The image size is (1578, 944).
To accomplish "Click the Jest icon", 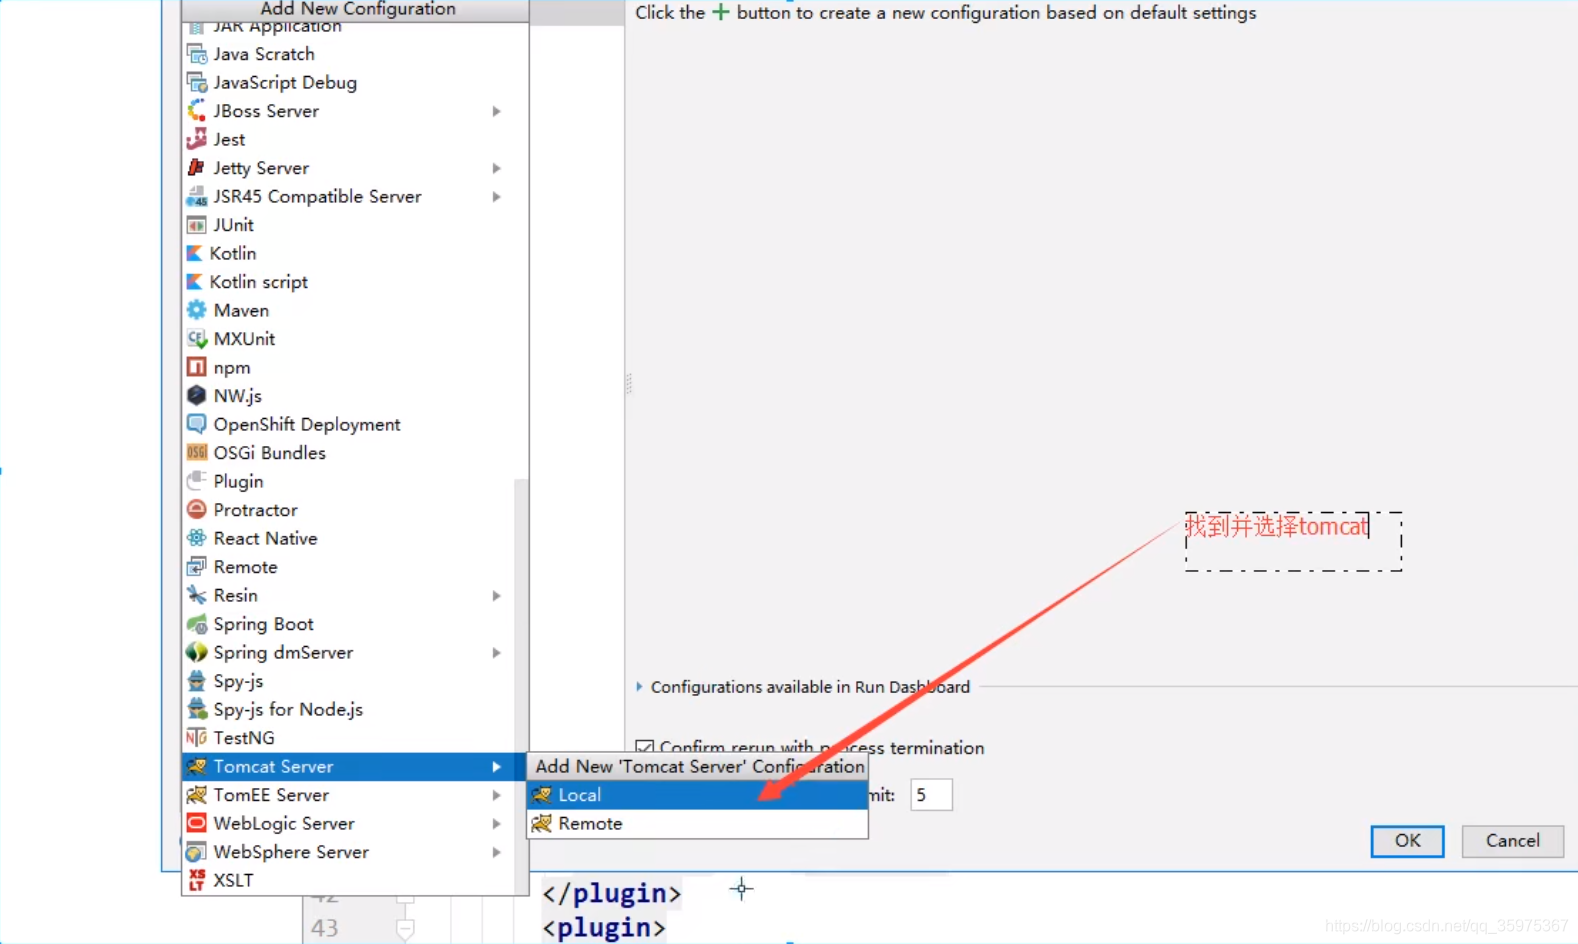I will (x=197, y=139).
